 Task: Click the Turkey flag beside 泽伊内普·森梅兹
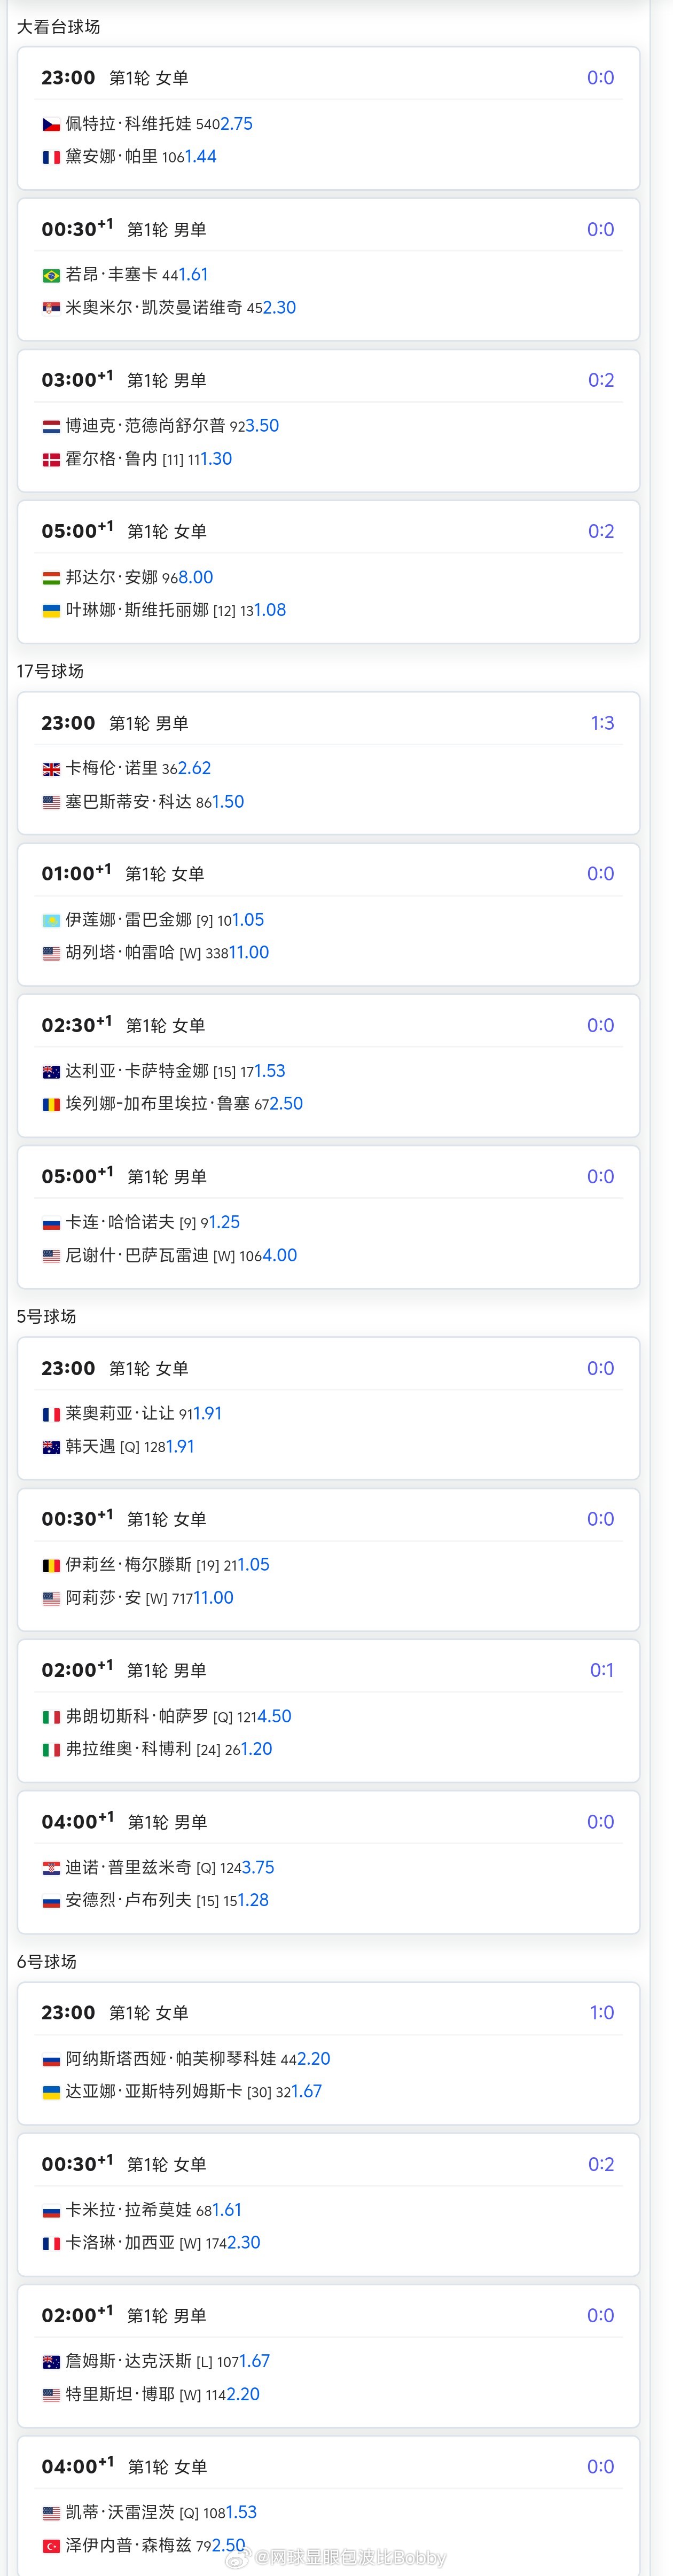coord(51,2545)
